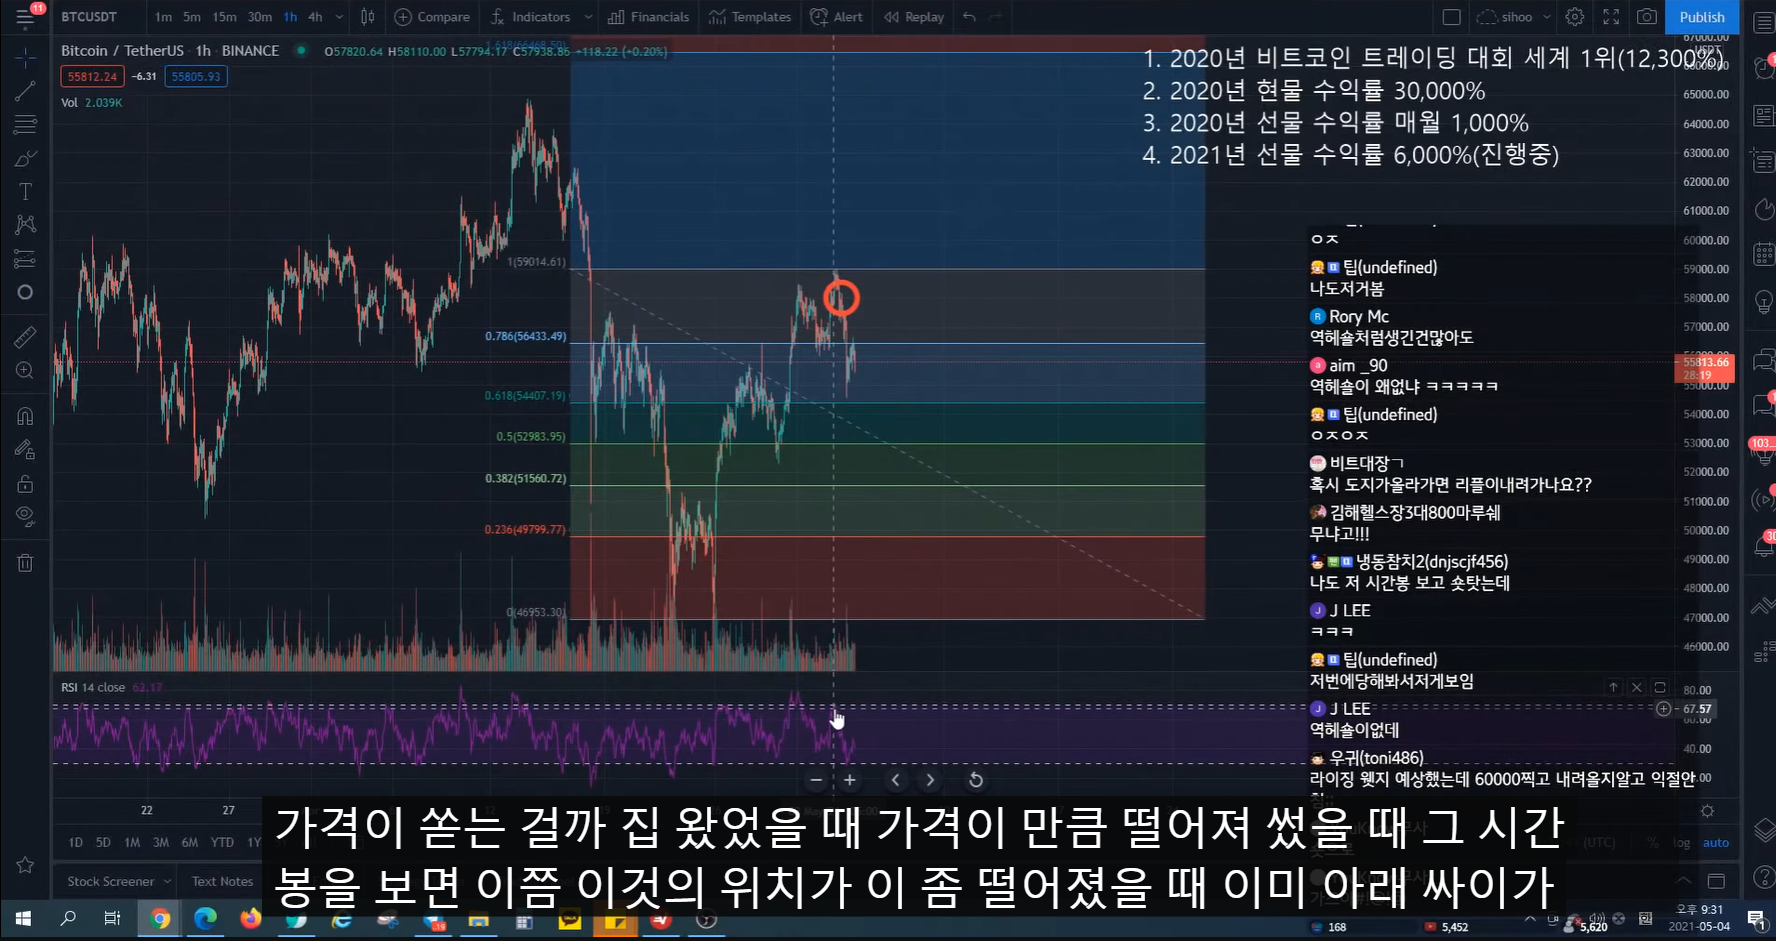Image resolution: width=1776 pixels, height=941 pixels.
Task: Create an Alert
Action: coord(837,17)
